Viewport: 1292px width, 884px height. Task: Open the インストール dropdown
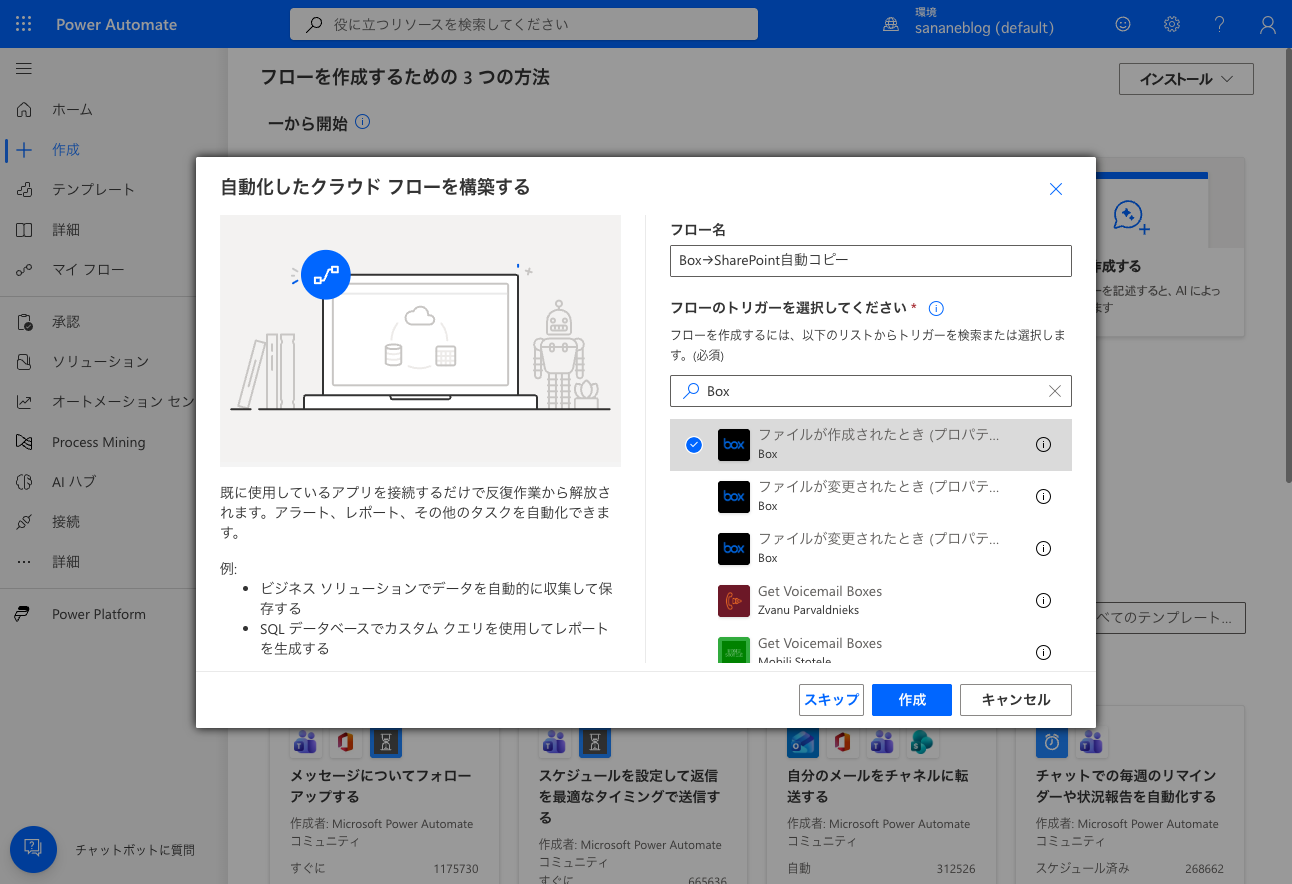(1186, 79)
